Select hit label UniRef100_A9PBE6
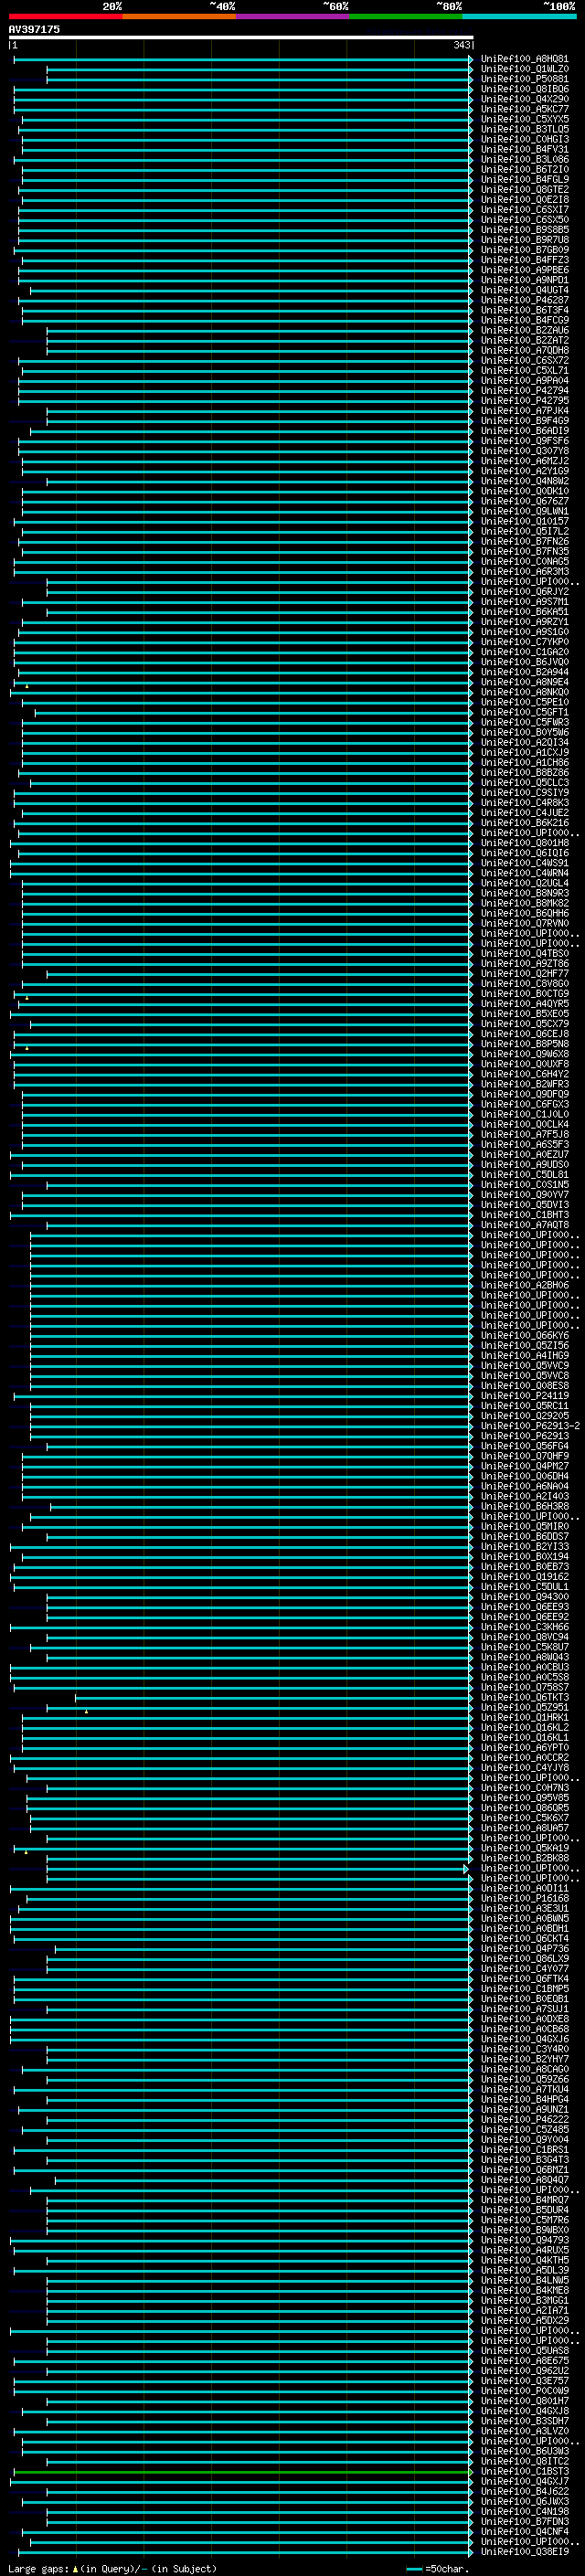This screenshot has width=585, height=2576. click(x=524, y=270)
